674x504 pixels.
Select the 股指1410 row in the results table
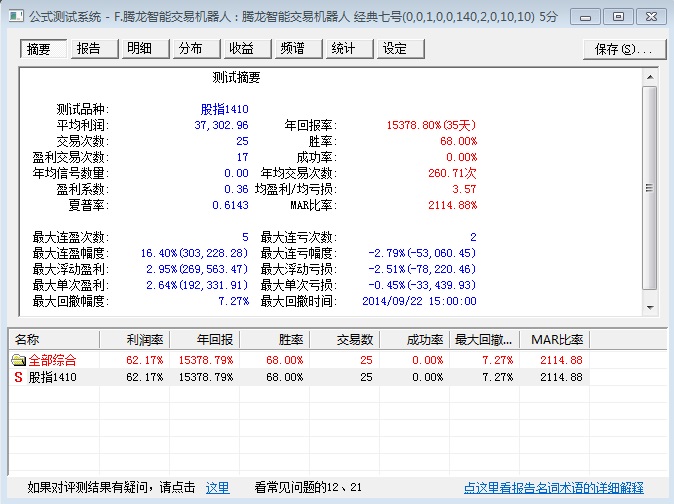pos(299,377)
